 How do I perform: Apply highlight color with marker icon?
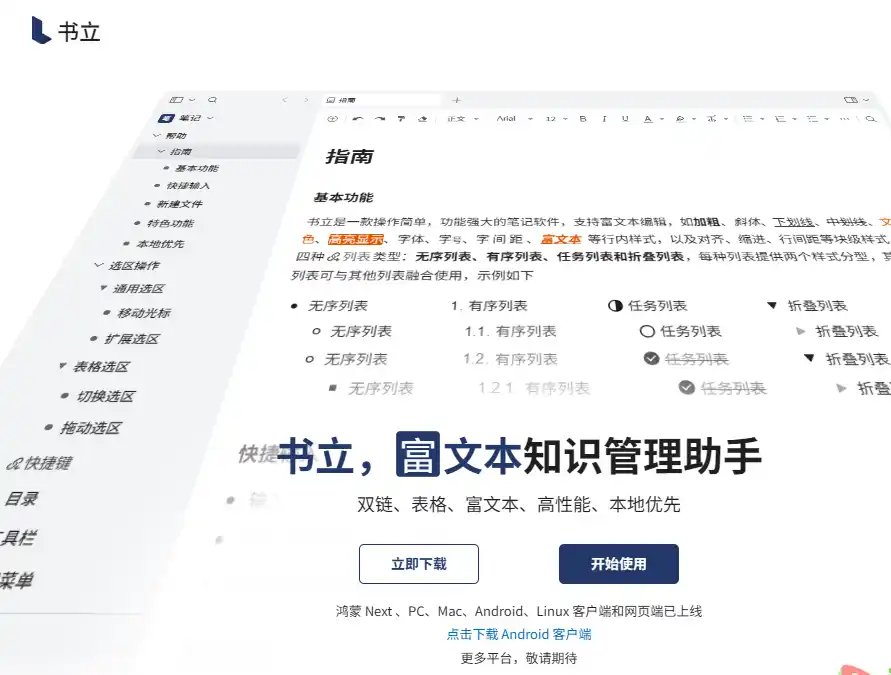click(680, 119)
